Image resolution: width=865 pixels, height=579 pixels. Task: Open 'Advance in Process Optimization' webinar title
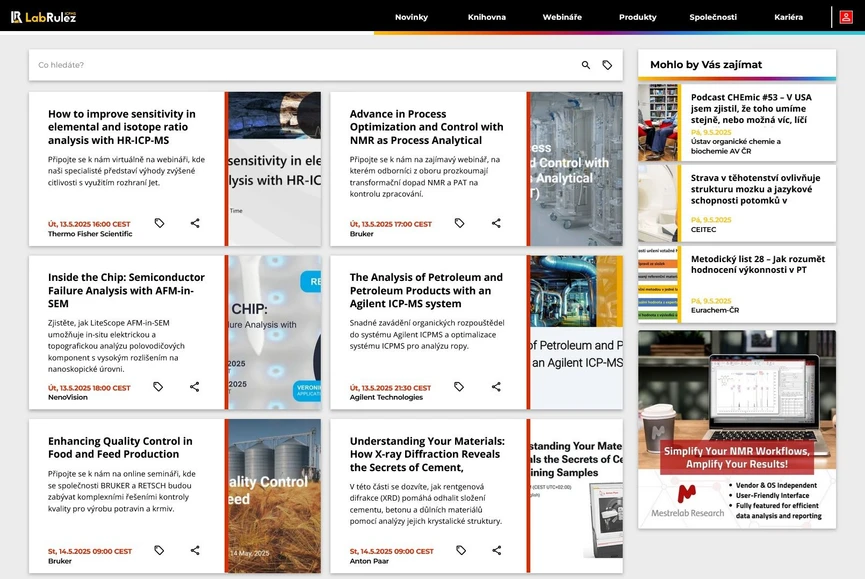426,127
